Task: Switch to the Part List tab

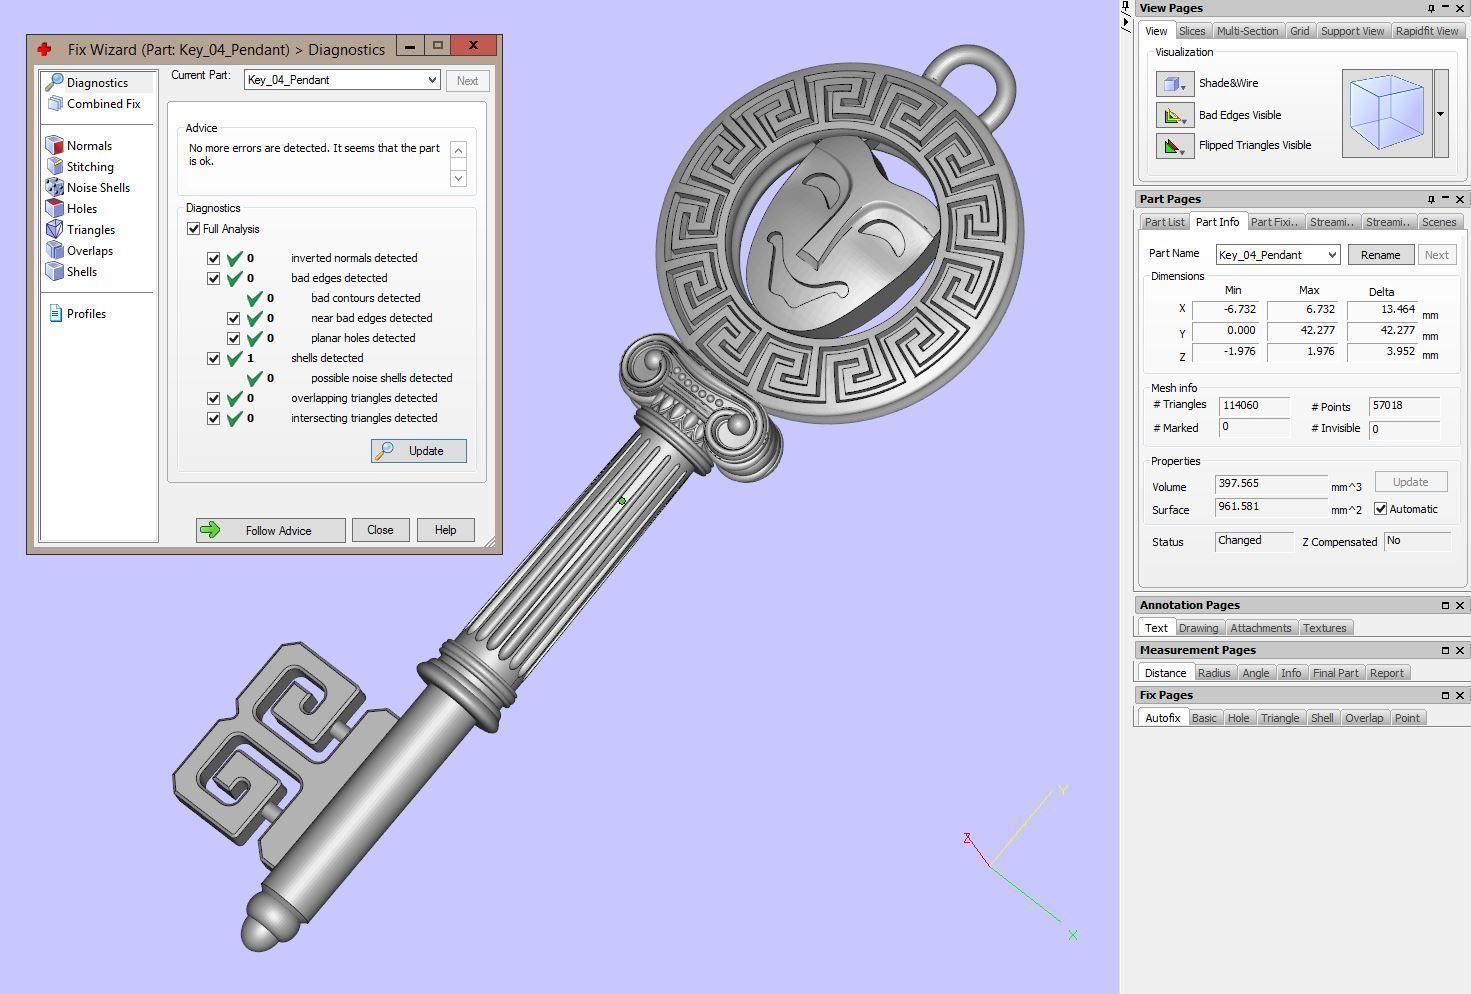Action: (1164, 222)
